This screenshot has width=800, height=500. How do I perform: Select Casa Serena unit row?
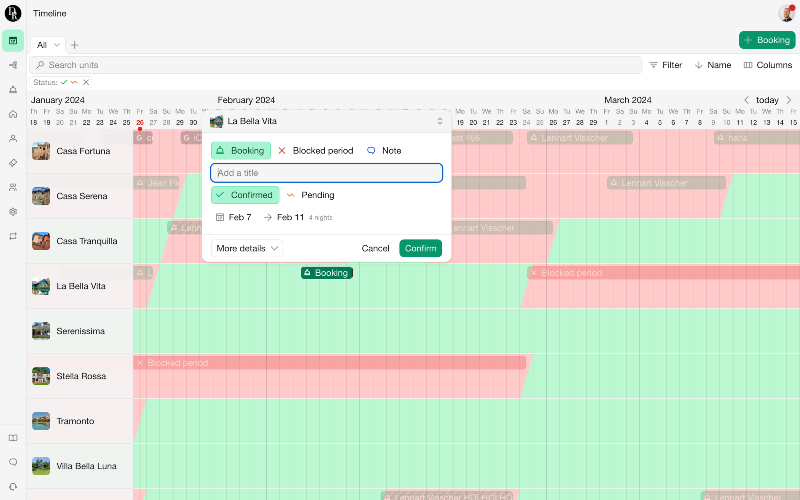click(x=80, y=196)
